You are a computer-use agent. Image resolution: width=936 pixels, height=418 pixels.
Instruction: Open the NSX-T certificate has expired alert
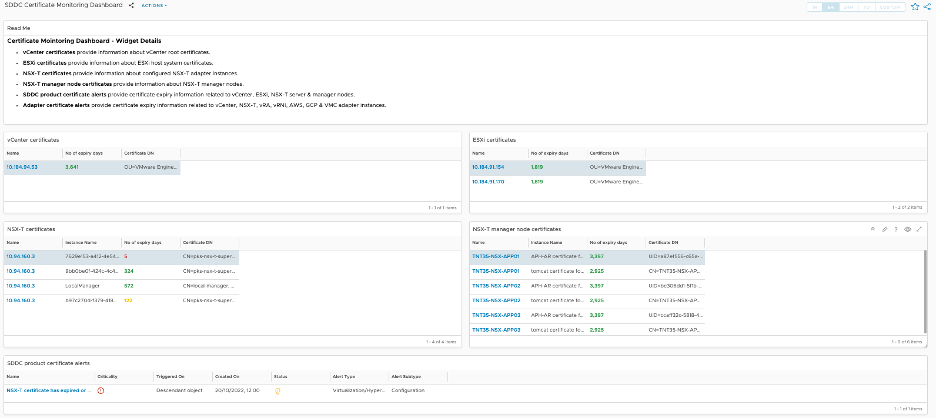(x=48, y=390)
